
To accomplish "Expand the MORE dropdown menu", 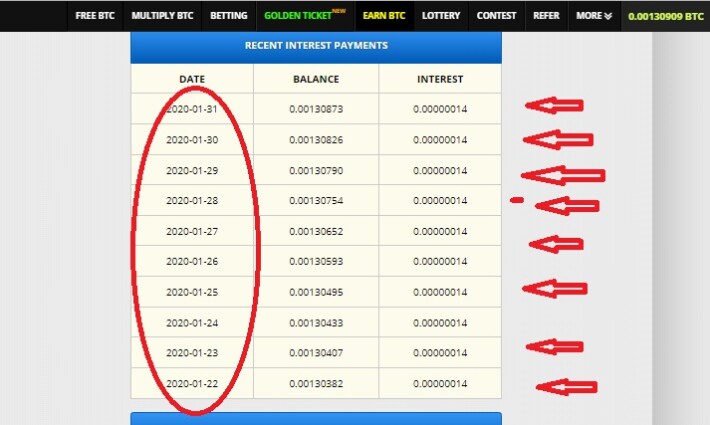I will pos(594,16).
